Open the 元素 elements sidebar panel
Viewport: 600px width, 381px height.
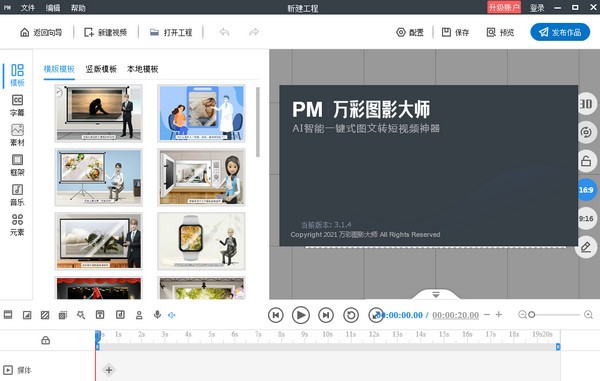(x=17, y=225)
